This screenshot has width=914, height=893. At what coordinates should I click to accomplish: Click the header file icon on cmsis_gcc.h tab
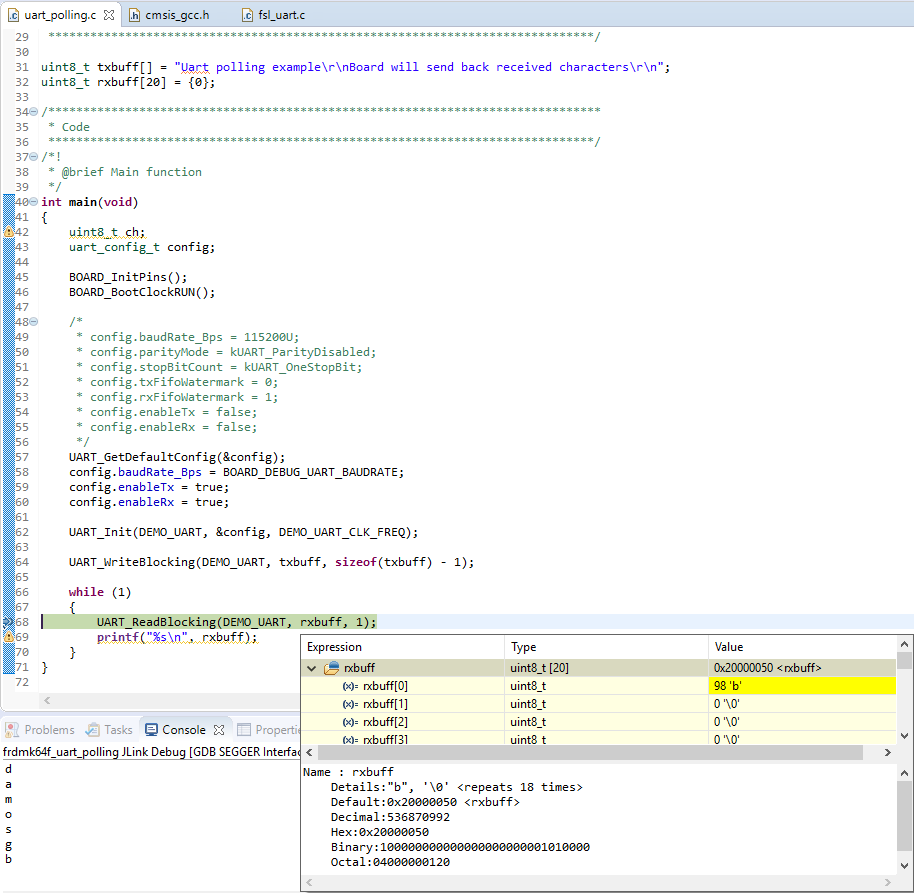tap(134, 15)
